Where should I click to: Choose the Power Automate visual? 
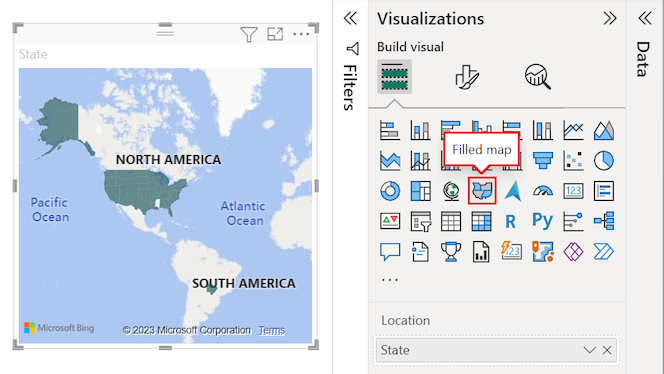(x=604, y=252)
